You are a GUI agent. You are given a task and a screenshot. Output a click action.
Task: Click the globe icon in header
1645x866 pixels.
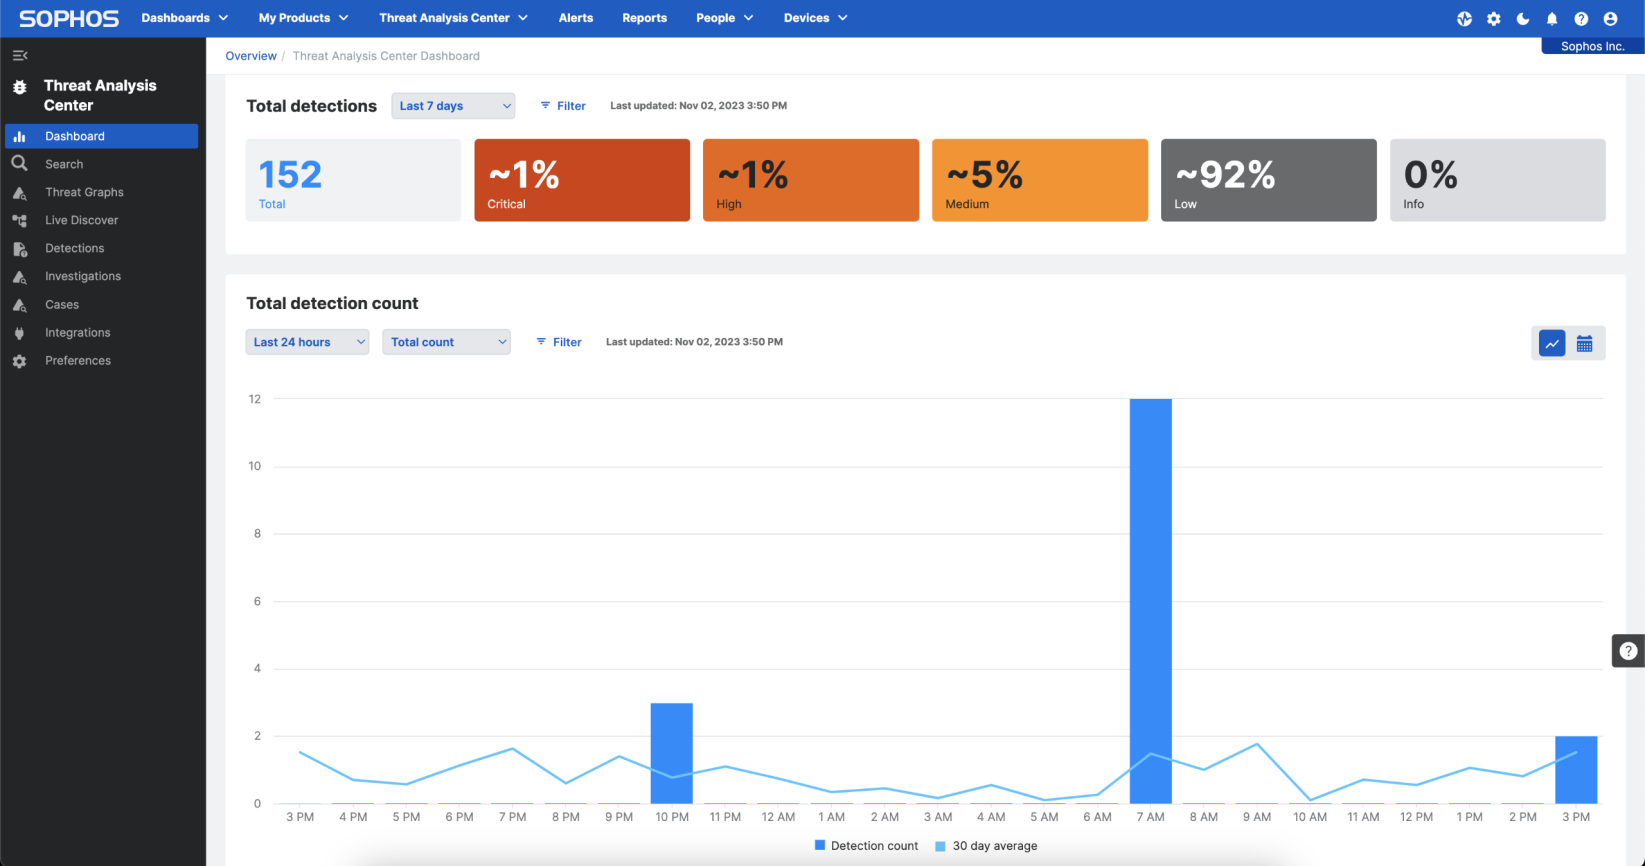coord(1465,19)
